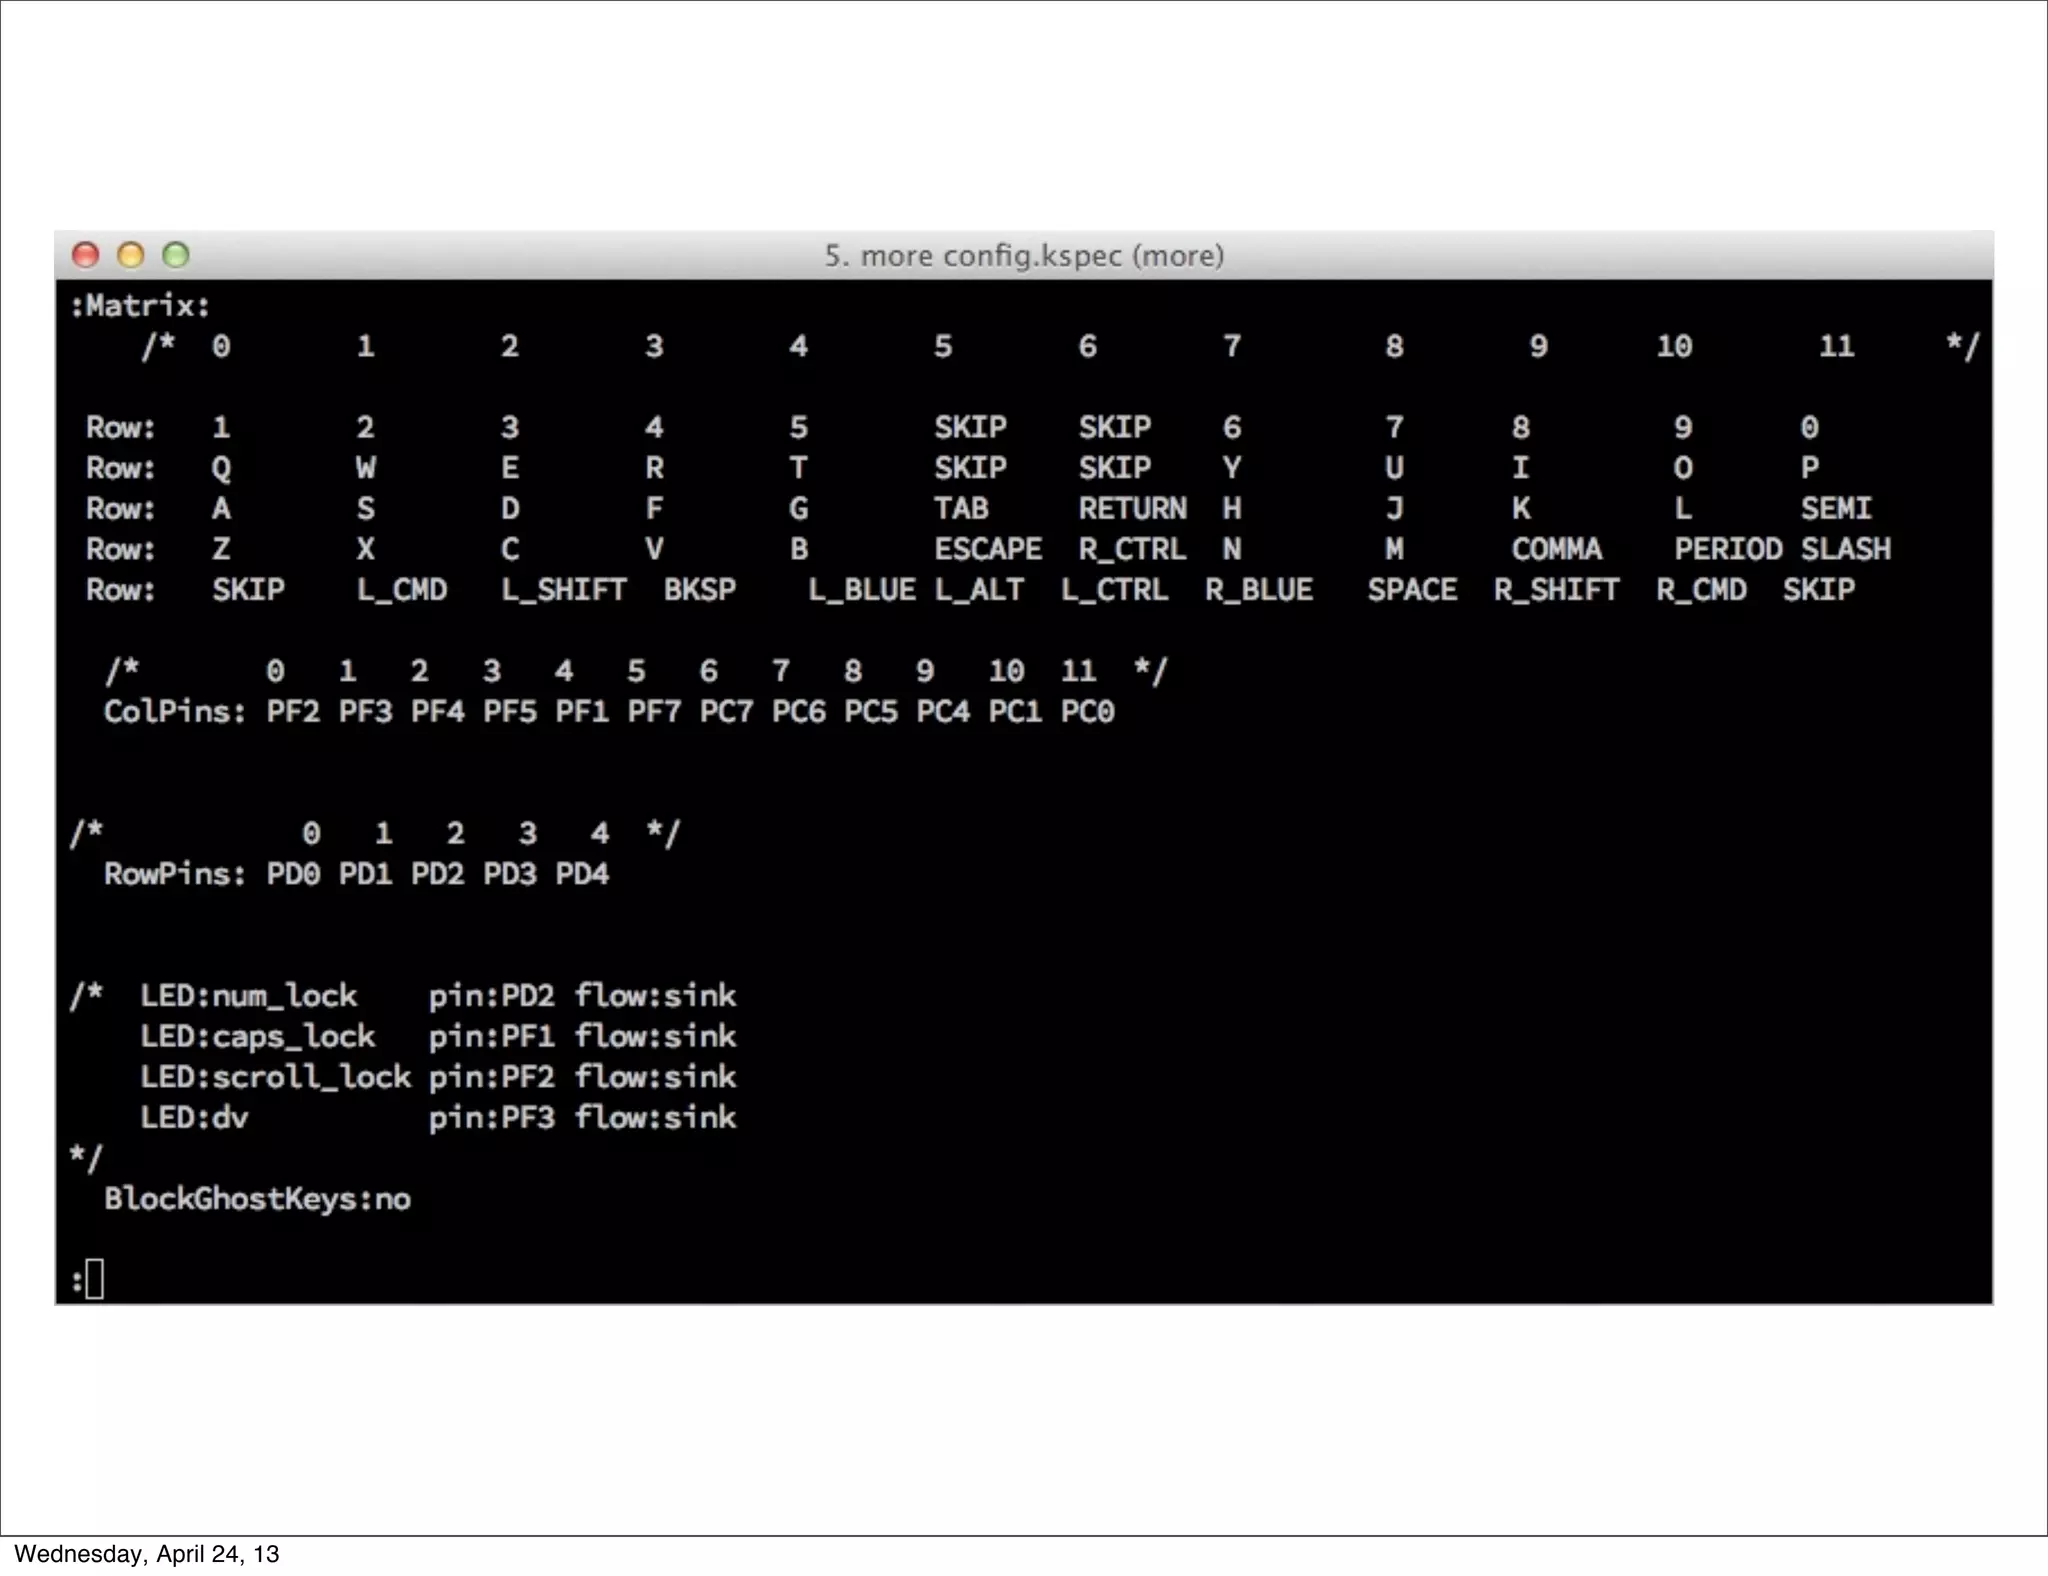Click the 'ESCAPE' key entry
The height and width of the screenshot is (1576, 2048).
coord(988,549)
